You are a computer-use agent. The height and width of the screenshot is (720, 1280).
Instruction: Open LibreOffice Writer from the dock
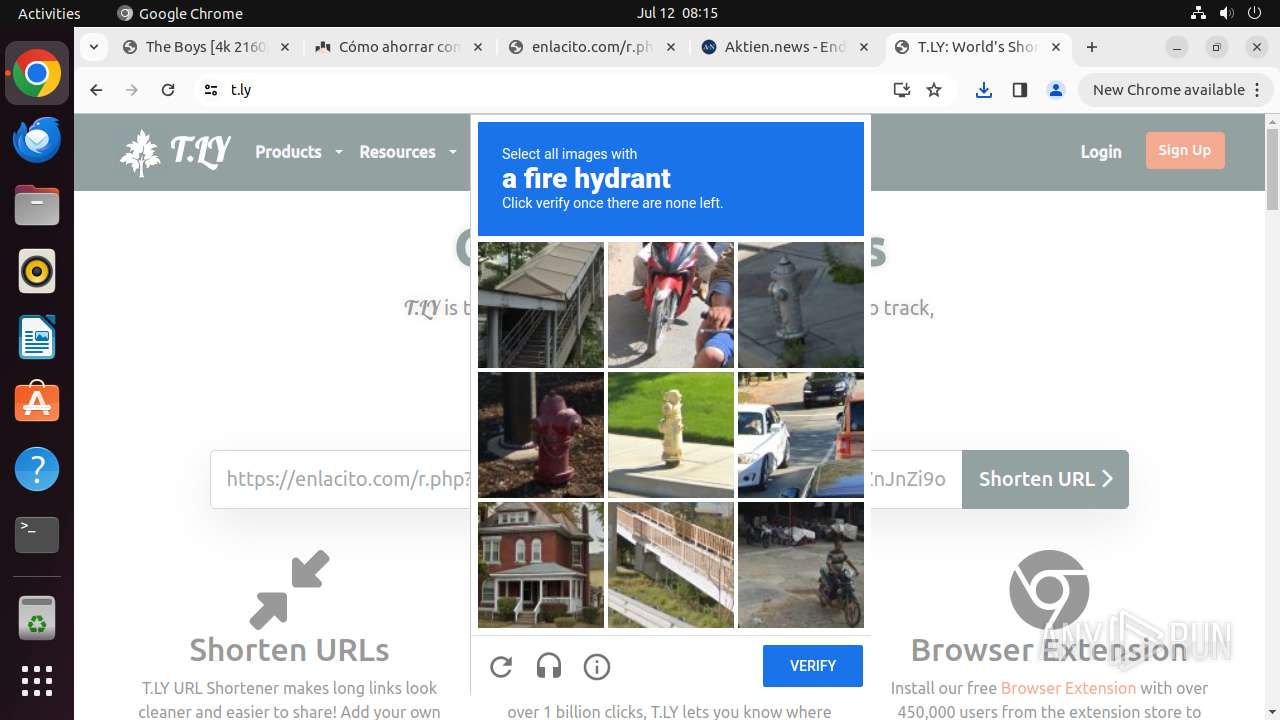[37, 338]
